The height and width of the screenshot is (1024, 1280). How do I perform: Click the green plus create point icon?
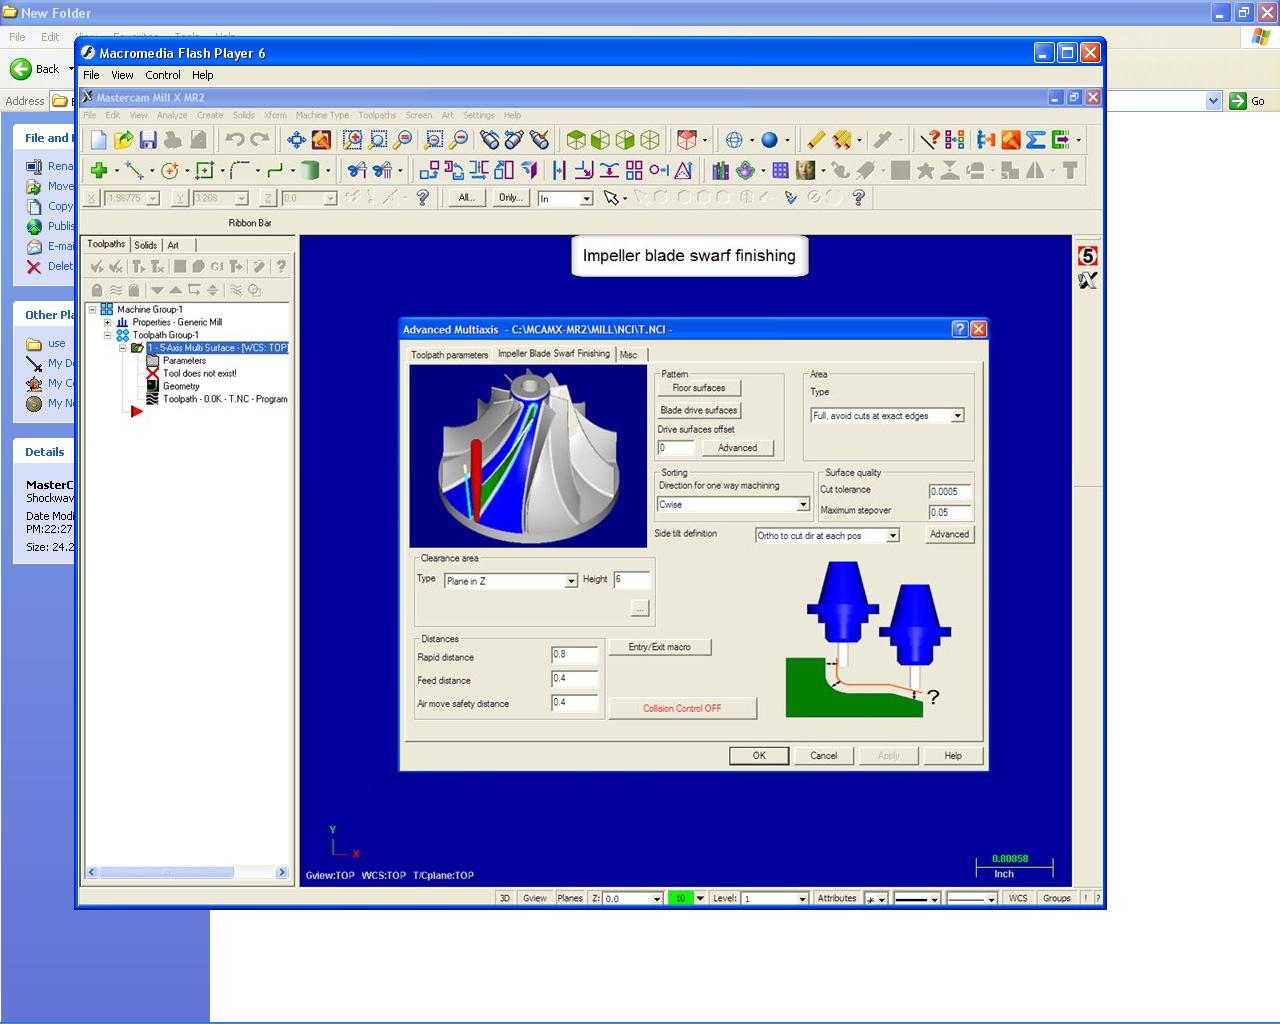click(x=99, y=170)
